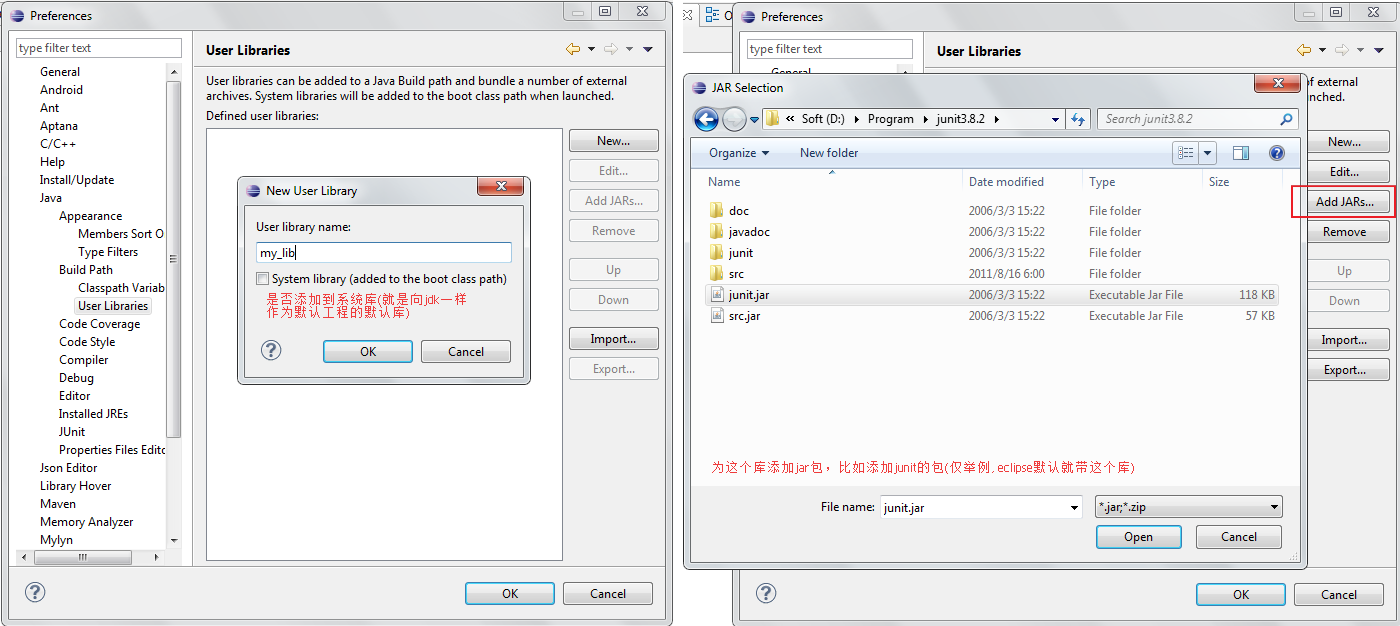This screenshot has width=1400, height=626.
Task: Open view options dropdown arrow in JAR Selection
Action: coord(1207,153)
